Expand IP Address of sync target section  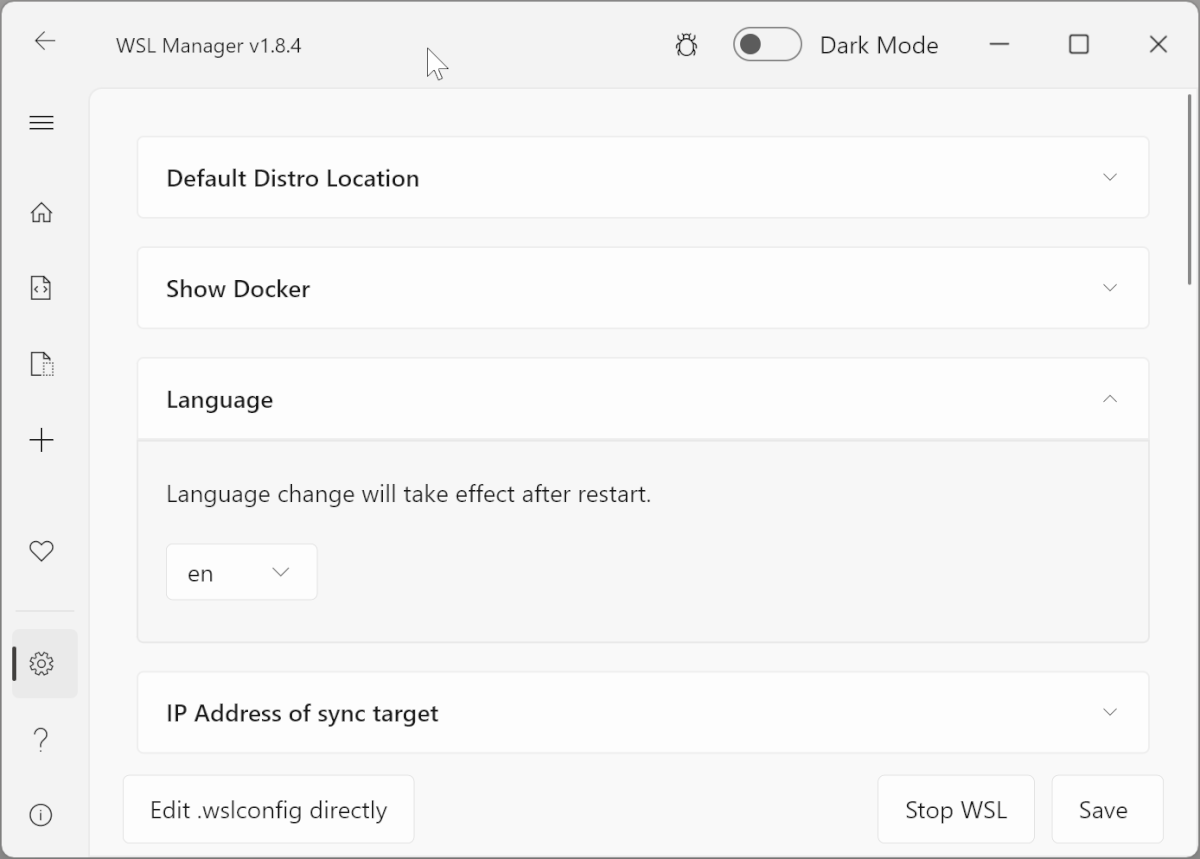643,712
